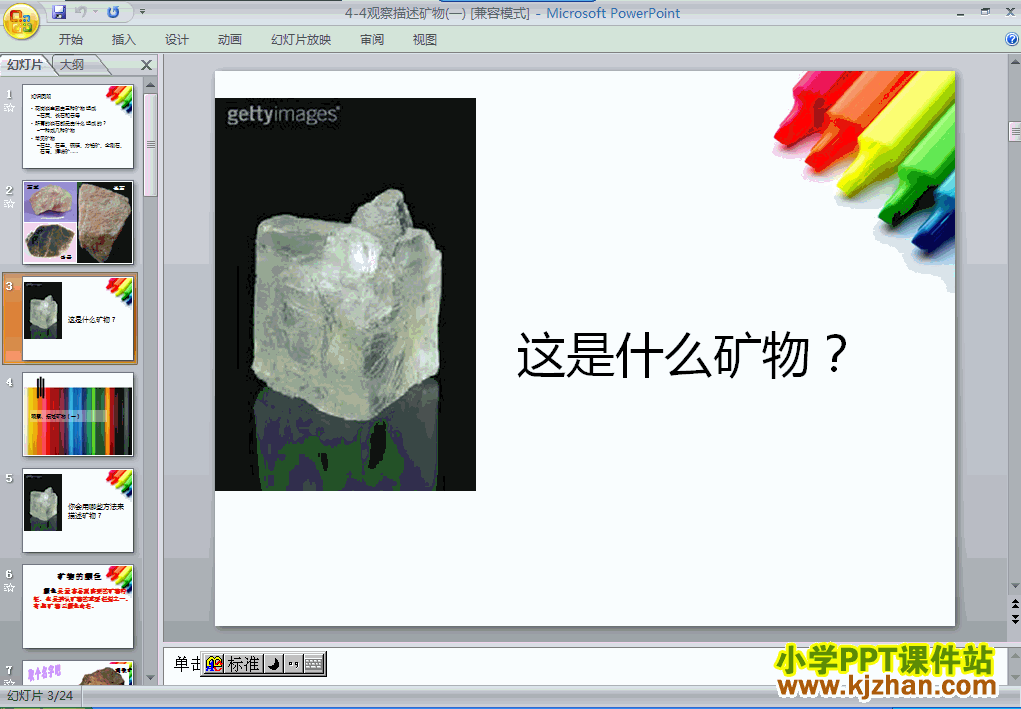Screen dimensions: 1021x709
Task: Click the thumbnail pane scrollbar thumb
Action: tap(150, 145)
